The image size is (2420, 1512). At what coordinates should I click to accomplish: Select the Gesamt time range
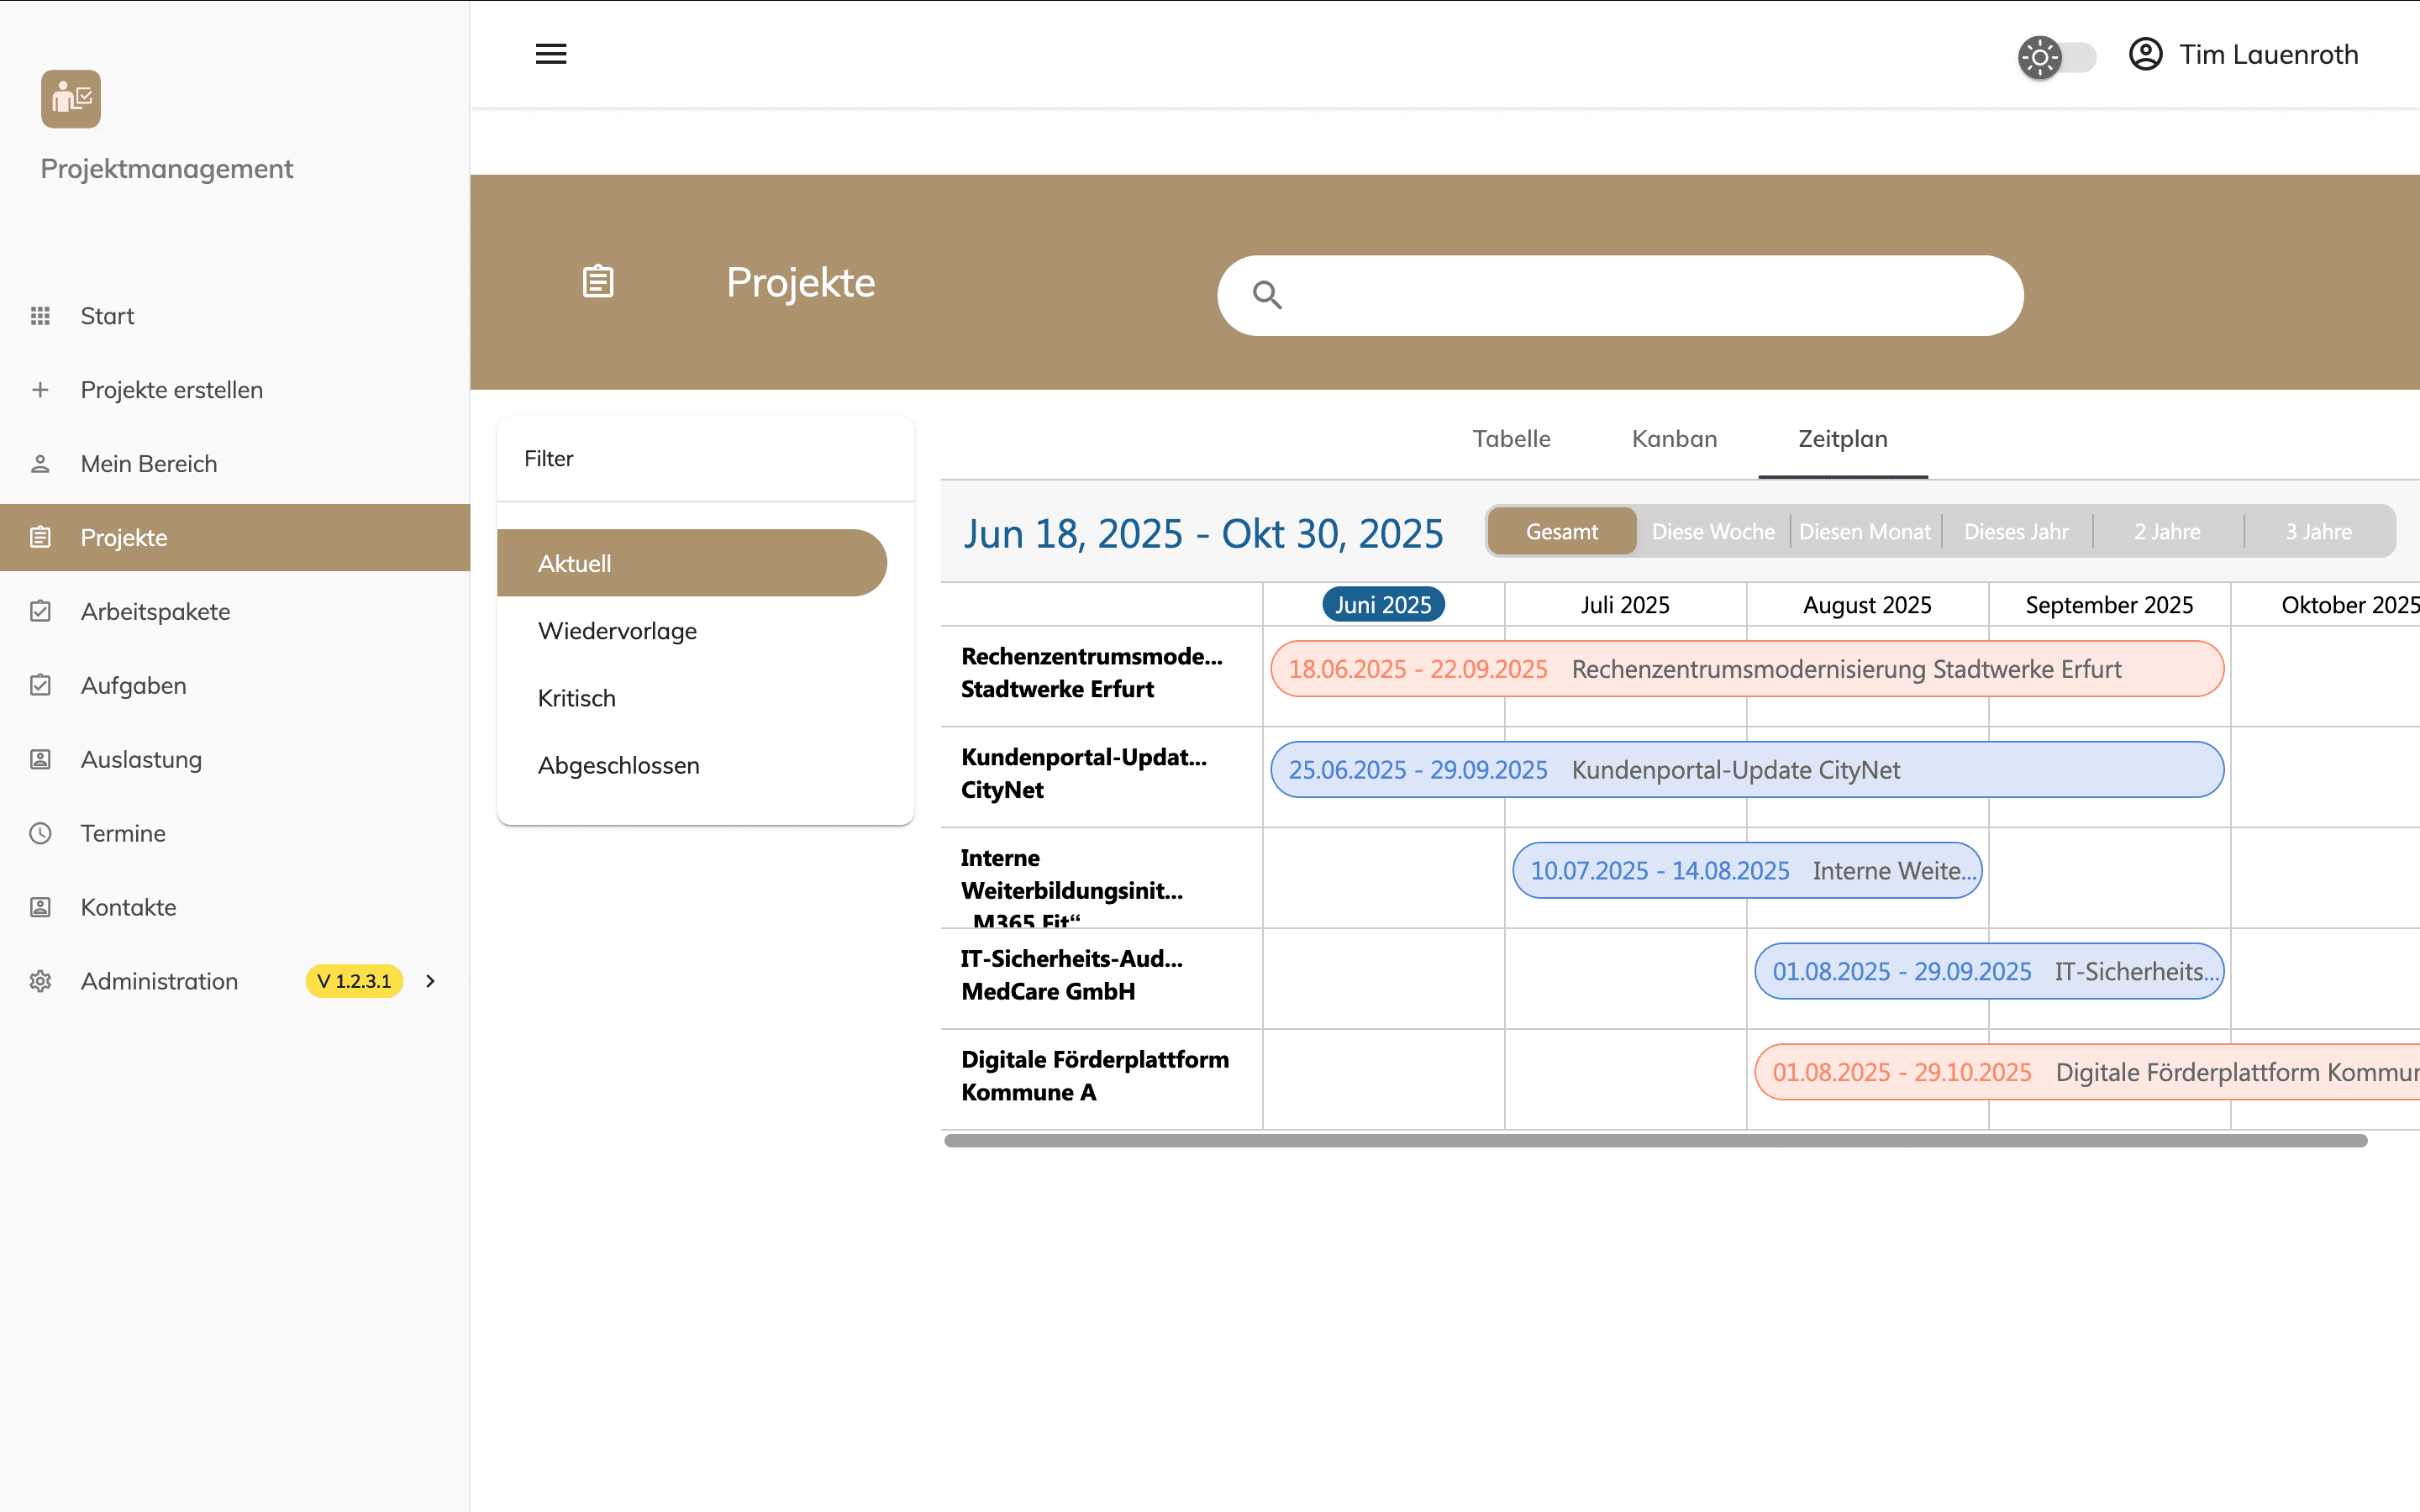pyautogui.click(x=1562, y=531)
